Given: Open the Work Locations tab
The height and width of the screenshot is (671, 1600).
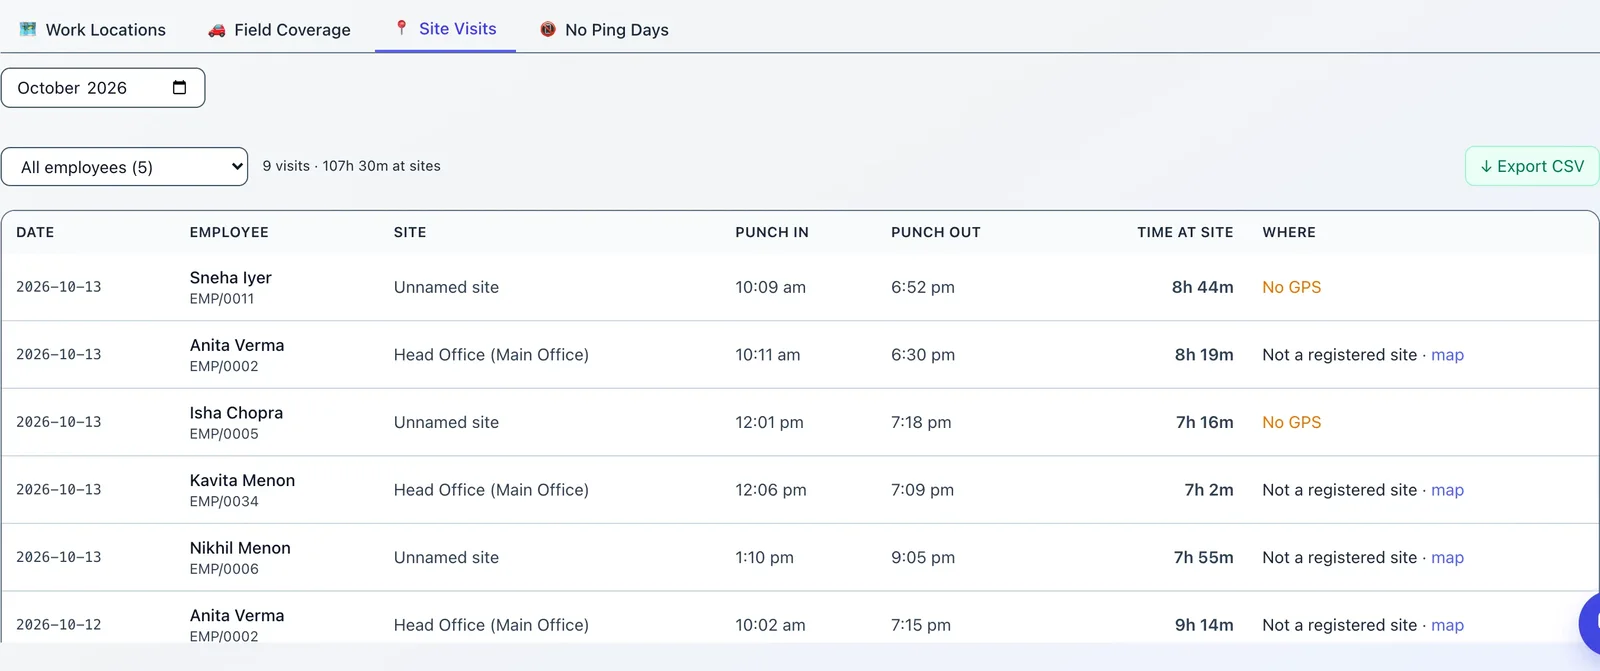Looking at the screenshot, I should [x=92, y=30].
